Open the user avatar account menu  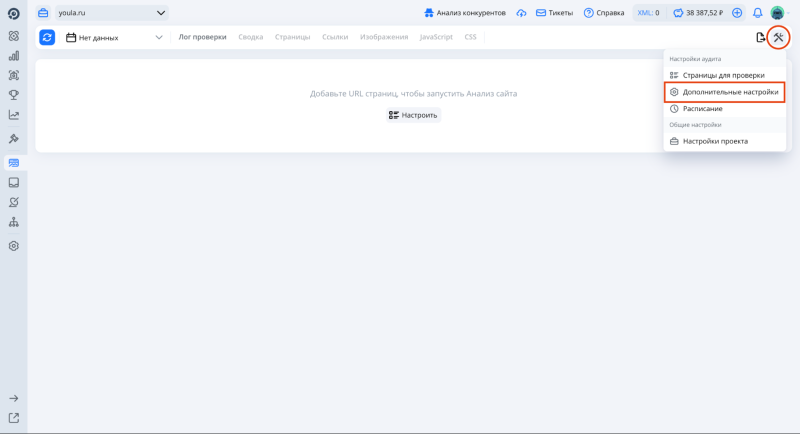pyautogui.click(x=777, y=13)
